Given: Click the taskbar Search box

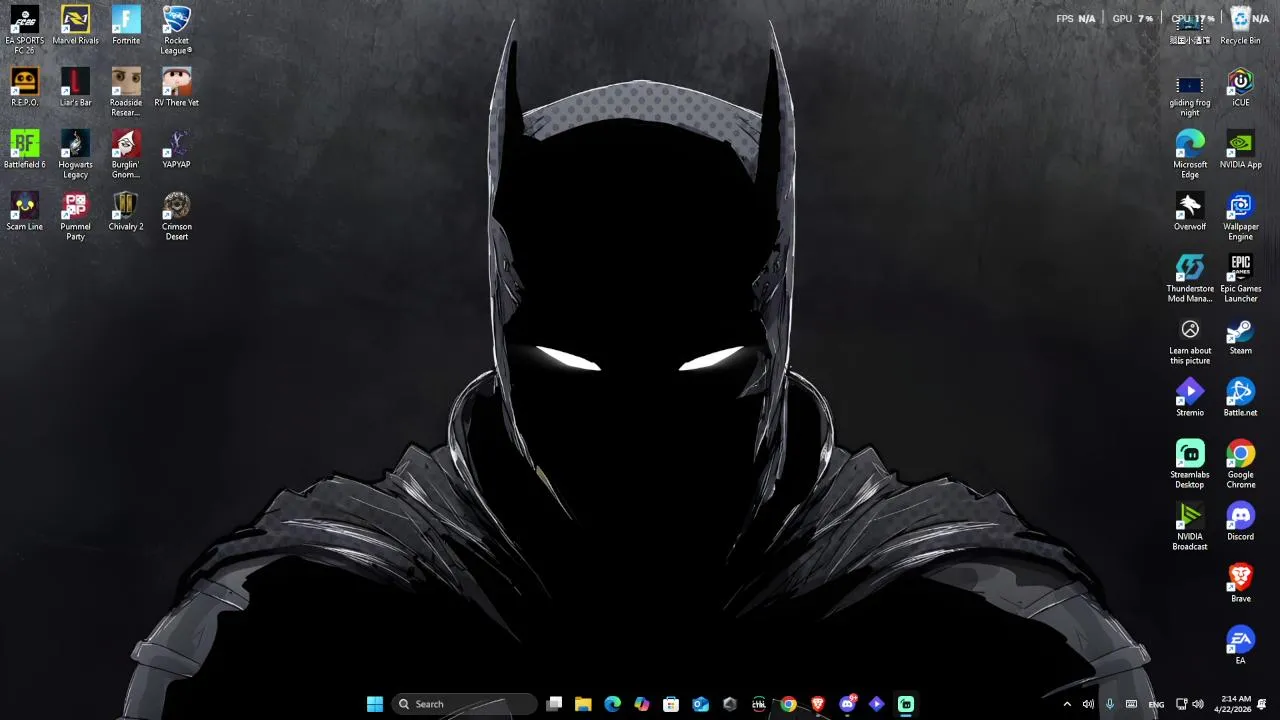Looking at the screenshot, I should point(465,704).
